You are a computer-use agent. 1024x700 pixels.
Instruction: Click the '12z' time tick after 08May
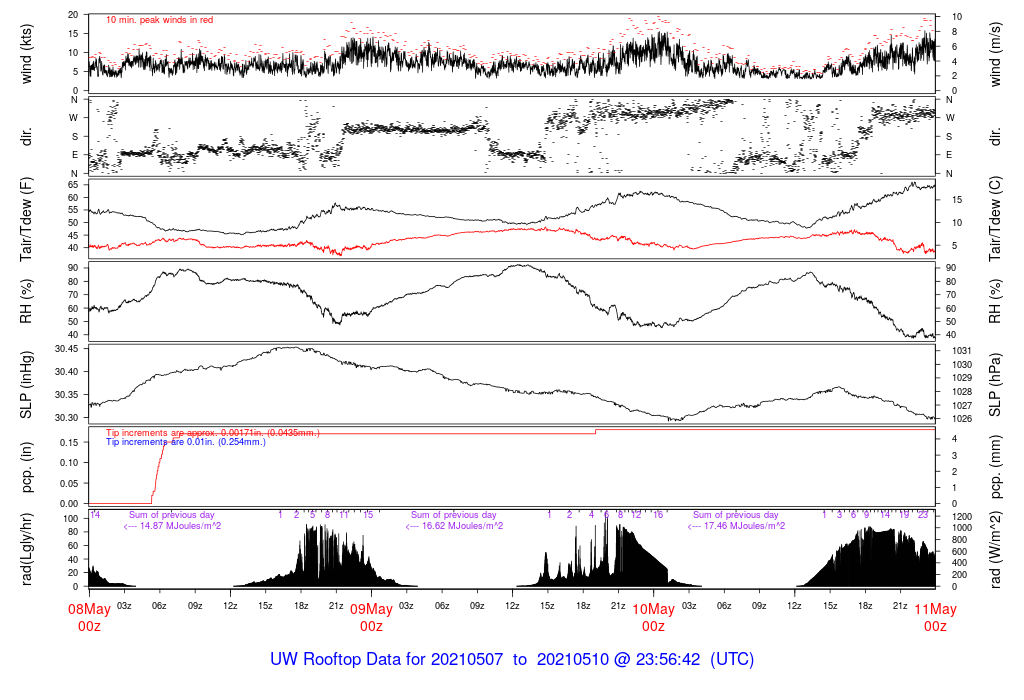point(230,605)
